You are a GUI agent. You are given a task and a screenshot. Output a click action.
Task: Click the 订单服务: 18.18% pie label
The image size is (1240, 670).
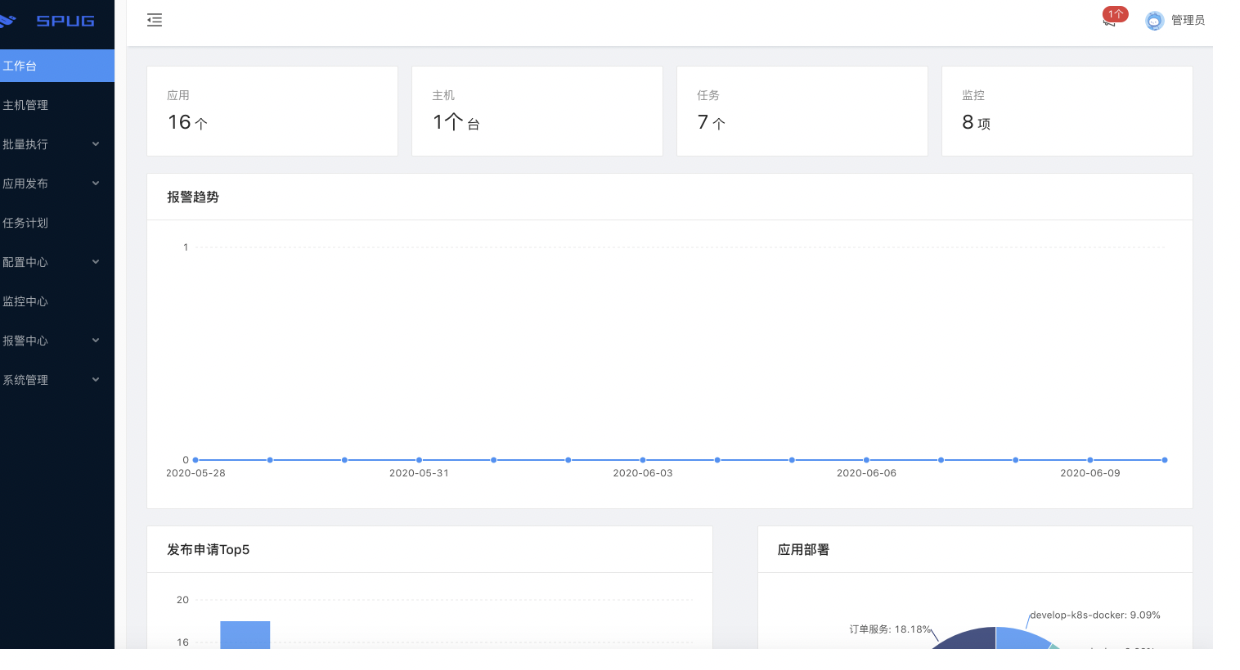(x=890, y=630)
